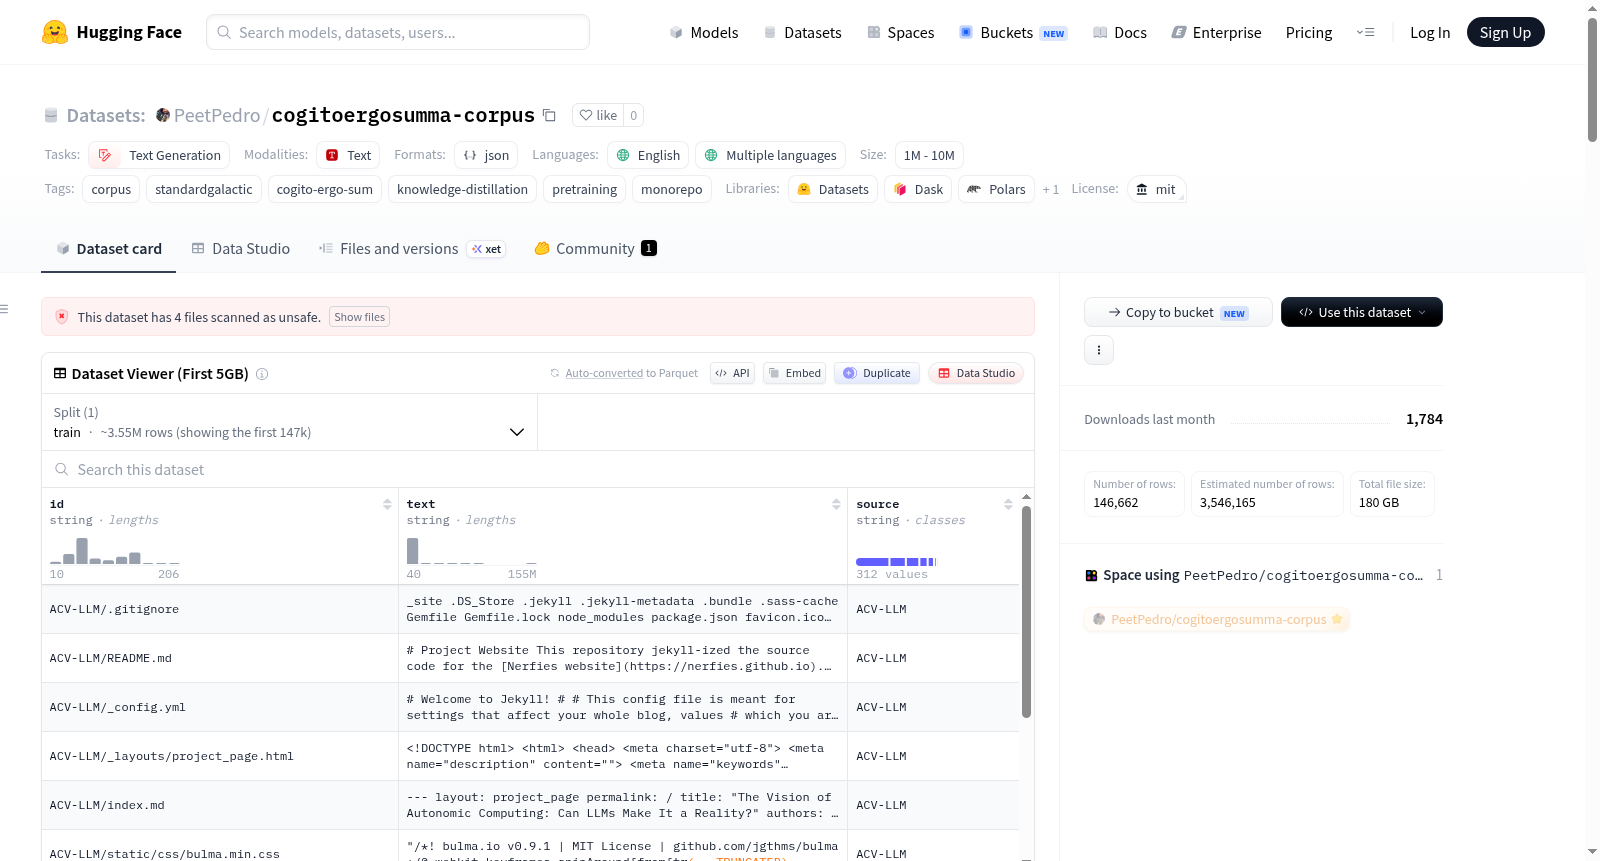Select the pretraining tag

point(585,189)
